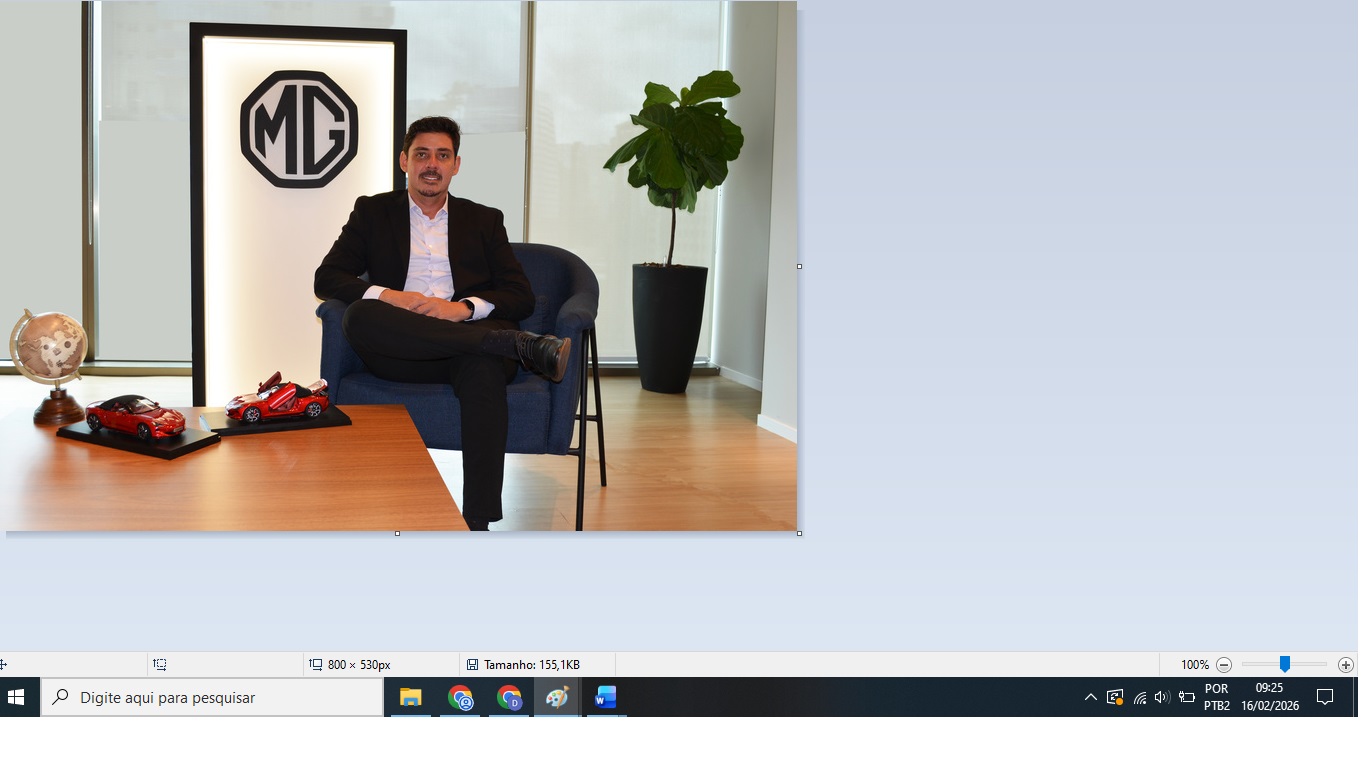Switch to Microsoft Word from the taskbar
1366x768 pixels.
tap(606, 697)
